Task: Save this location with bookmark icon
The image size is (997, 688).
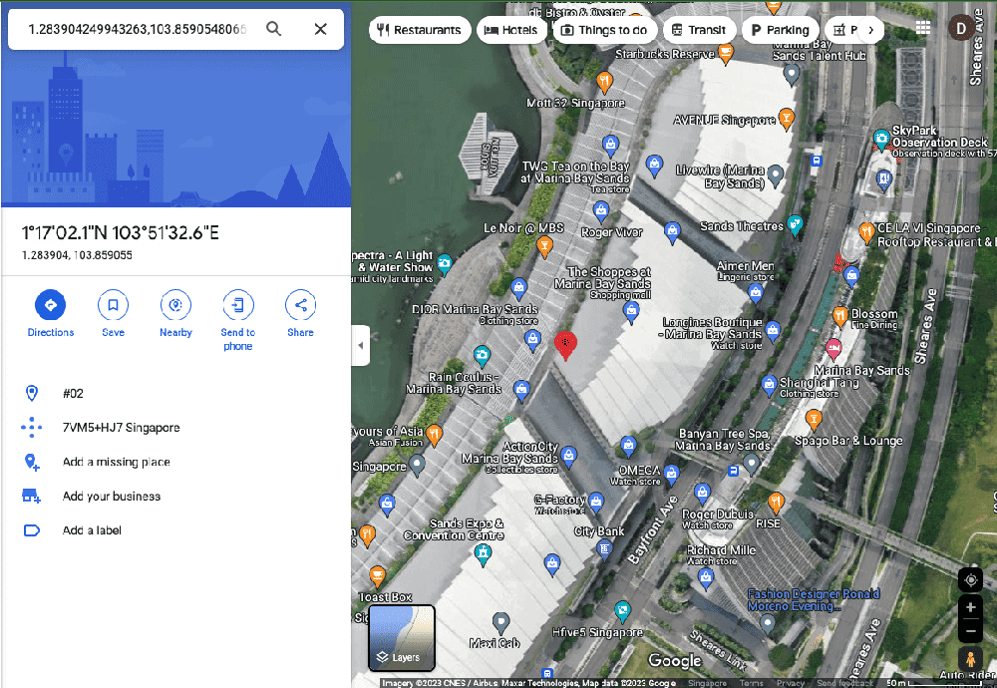Action: click(113, 305)
